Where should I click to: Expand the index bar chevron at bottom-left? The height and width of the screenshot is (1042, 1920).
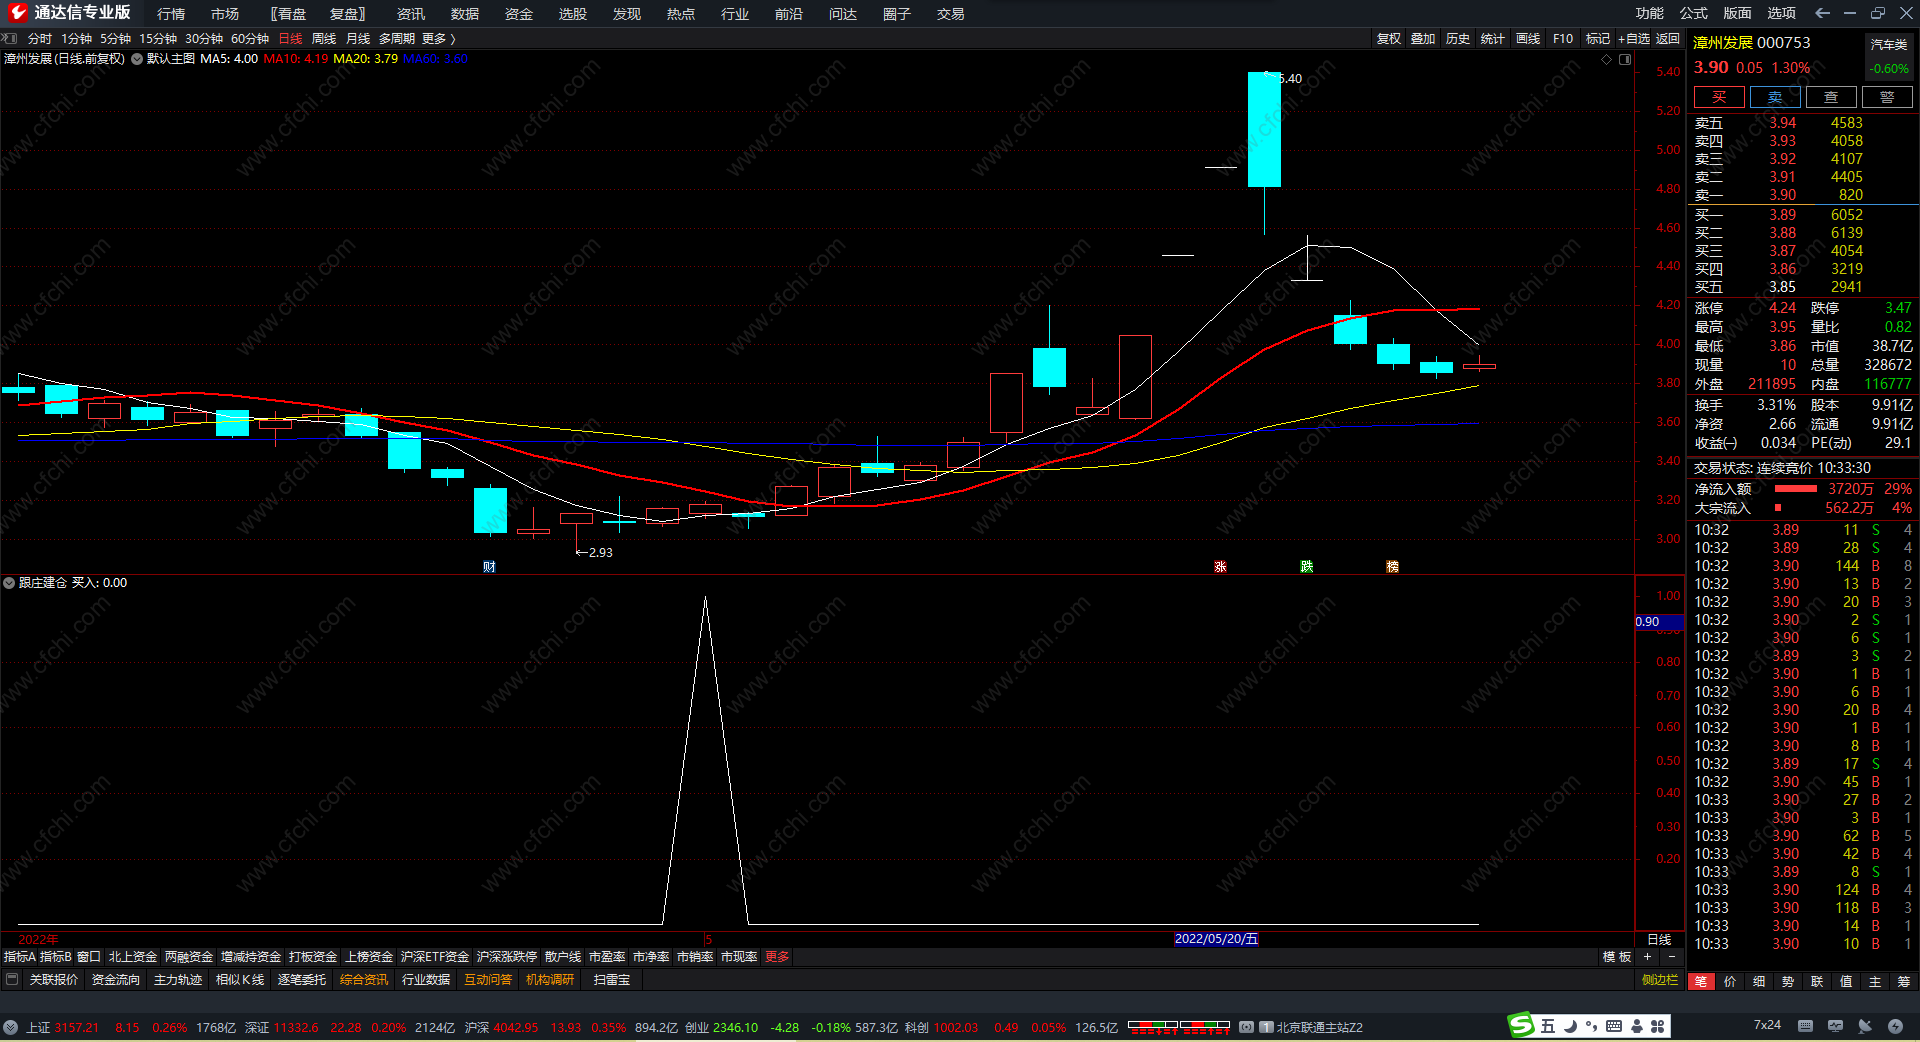click(x=10, y=1027)
